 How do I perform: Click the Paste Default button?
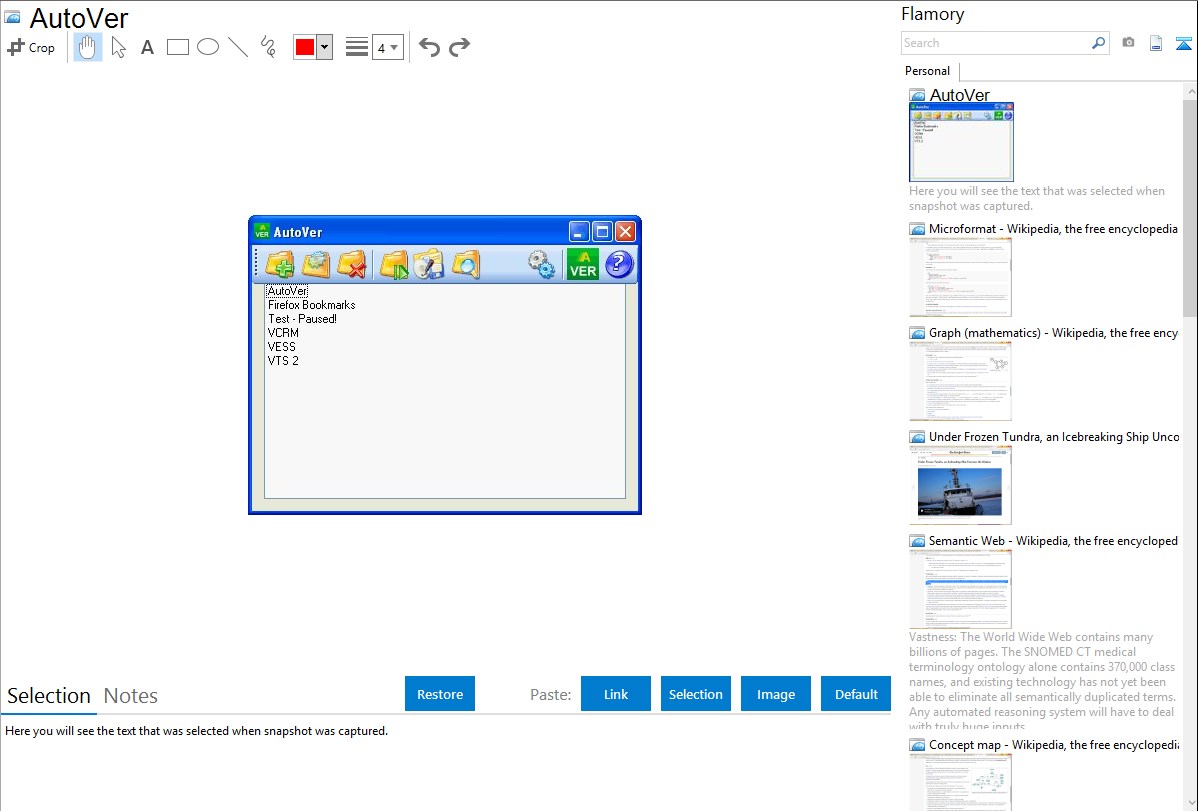856,694
